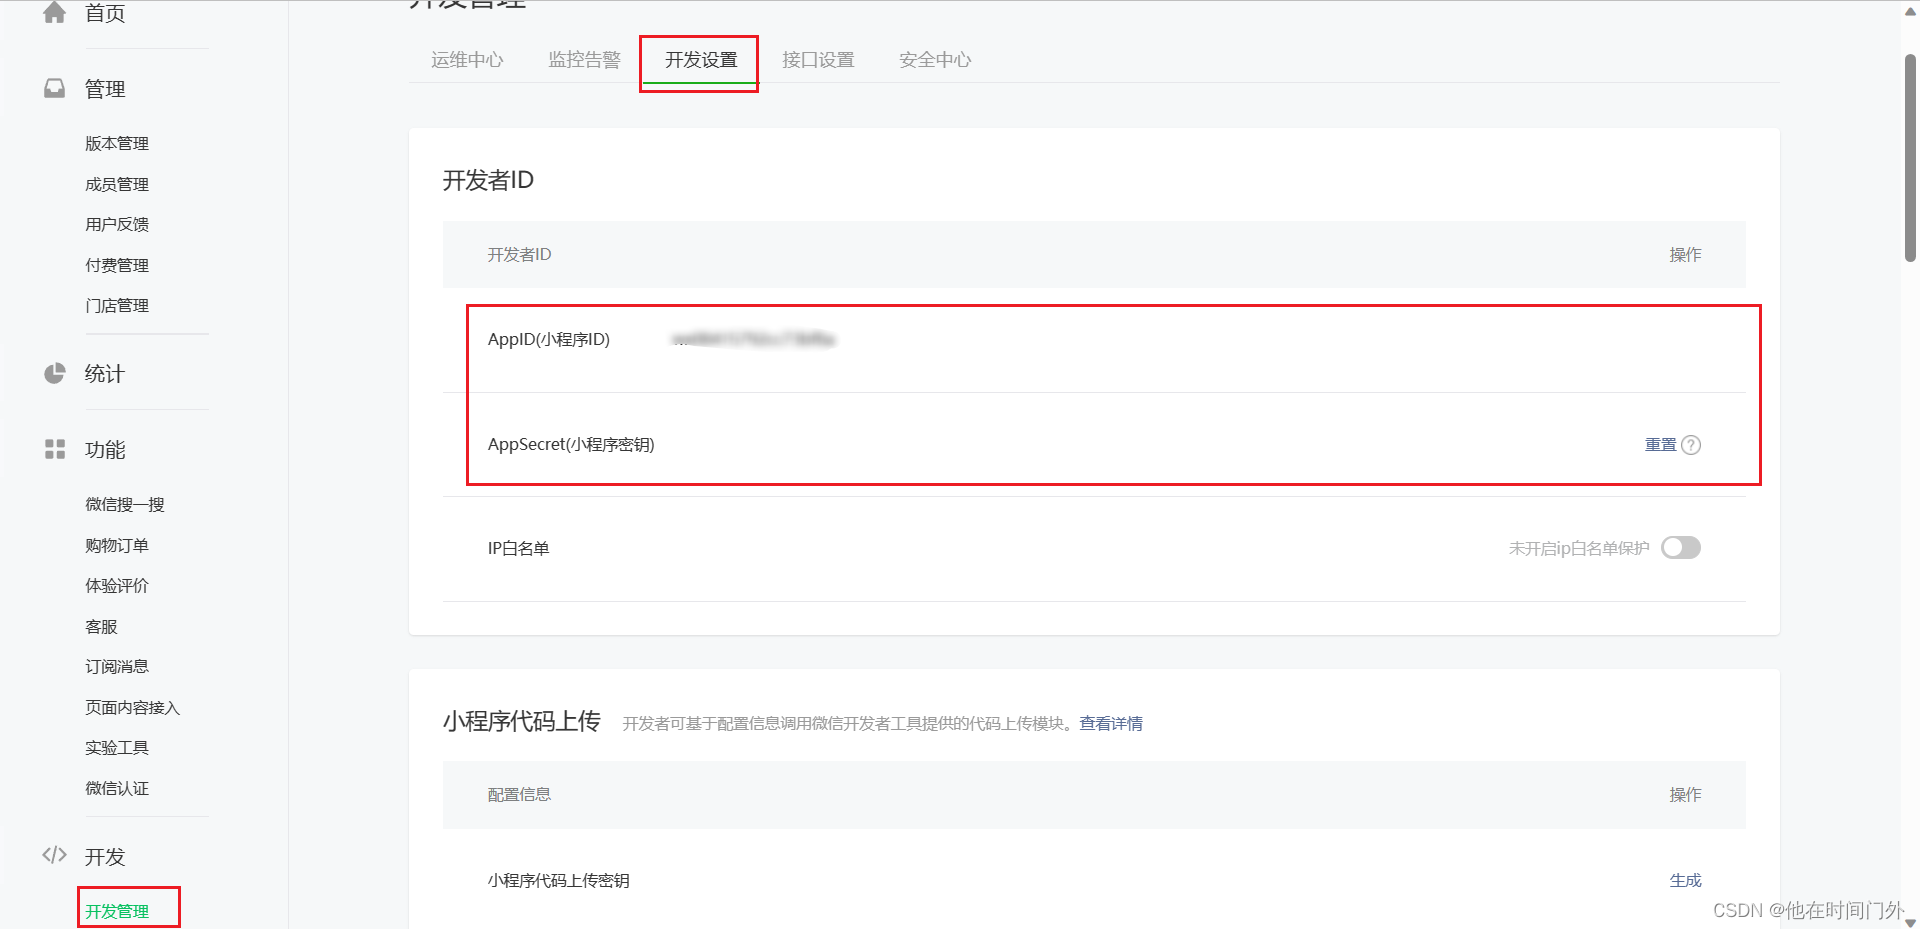The image size is (1920, 929).
Task: Switch to the 运维中心 tab
Action: [x=467, y=60]
